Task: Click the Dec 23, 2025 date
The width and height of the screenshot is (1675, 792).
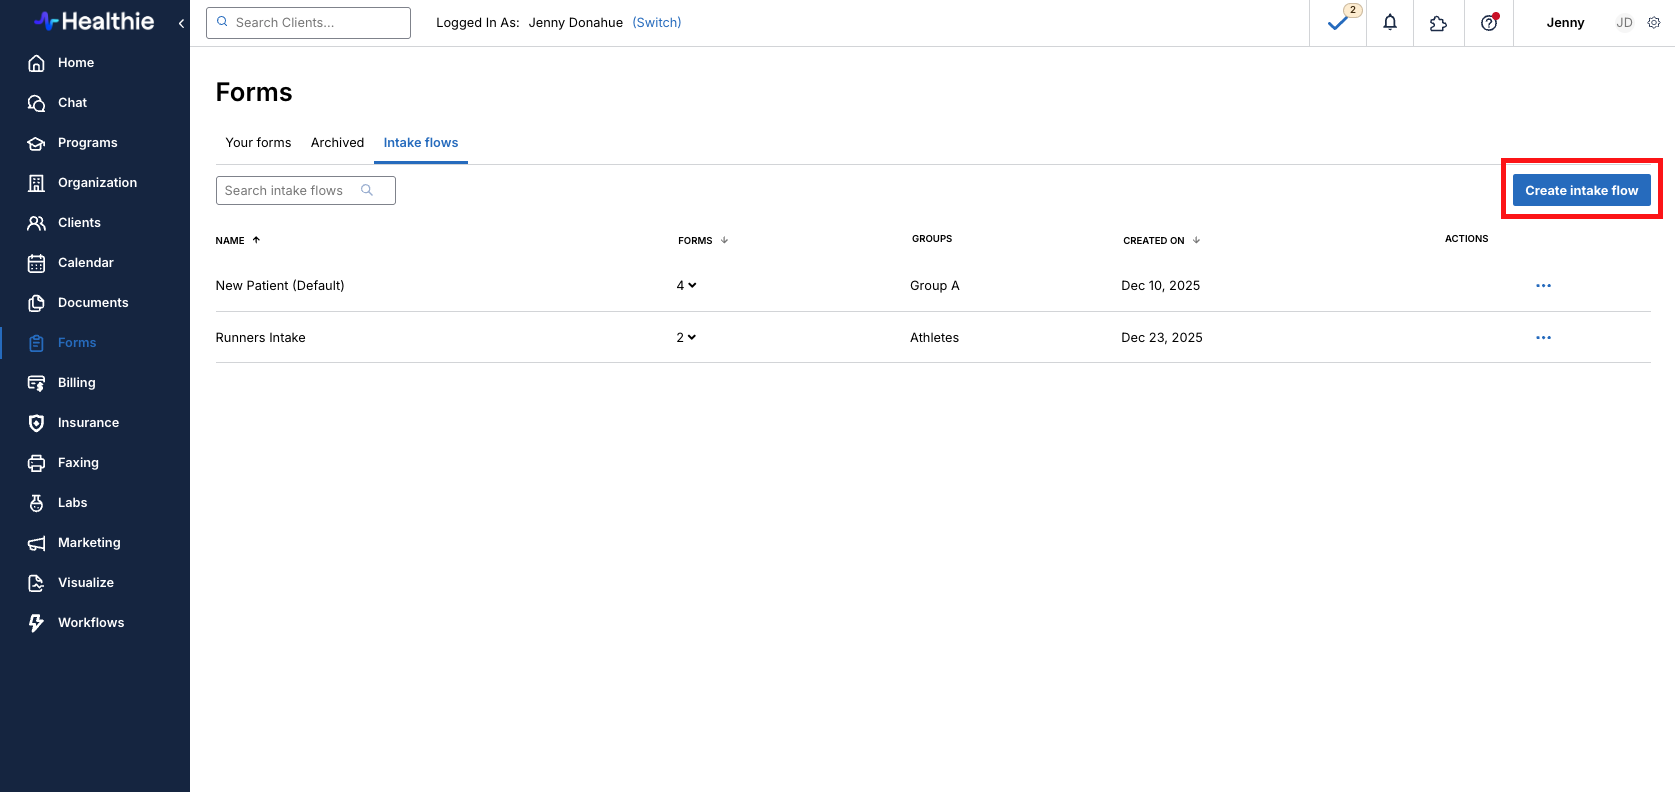Action: coord(1161,337)
